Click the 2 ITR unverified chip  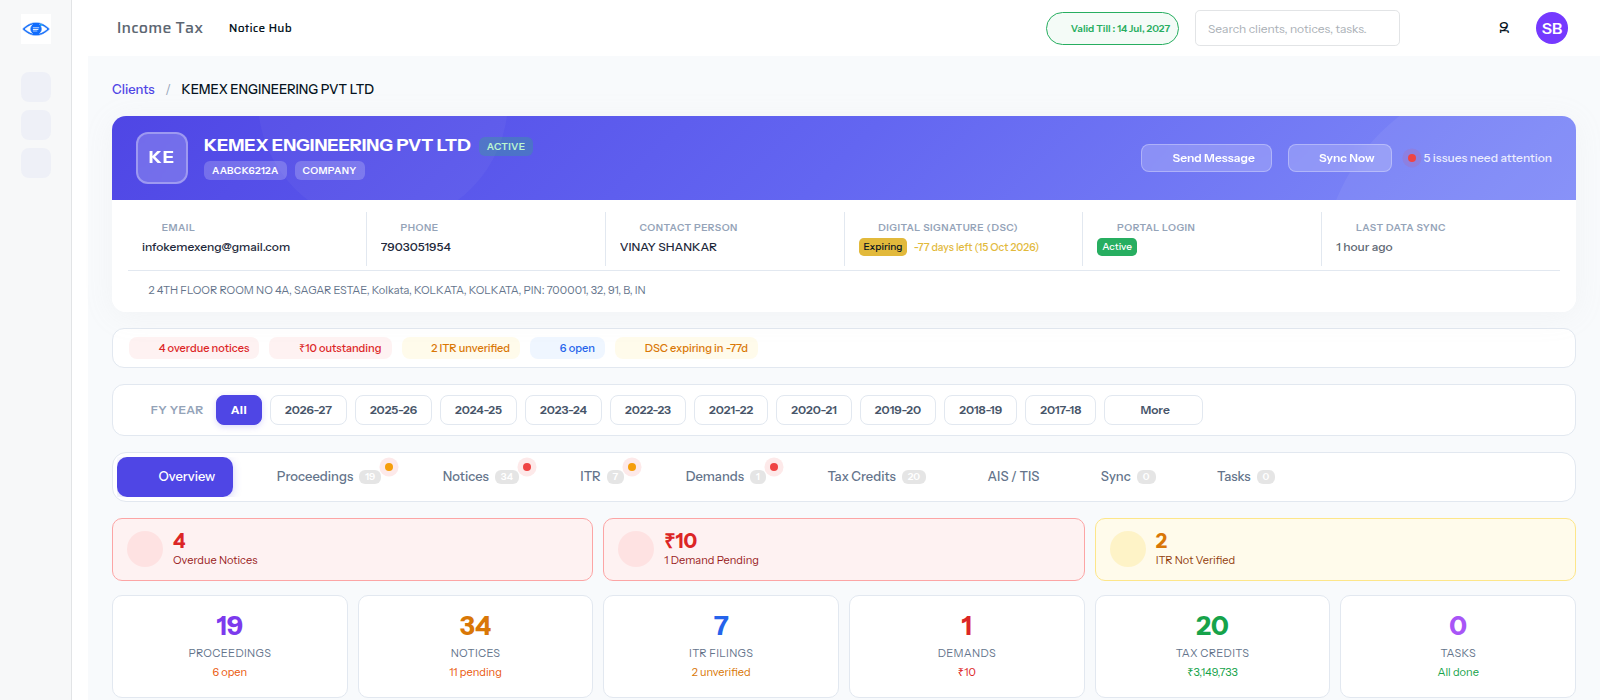coord(460,348)
